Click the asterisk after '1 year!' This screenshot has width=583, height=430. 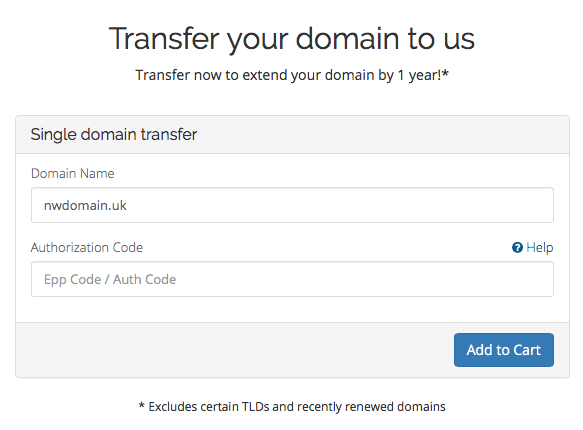tap(445, 72)
